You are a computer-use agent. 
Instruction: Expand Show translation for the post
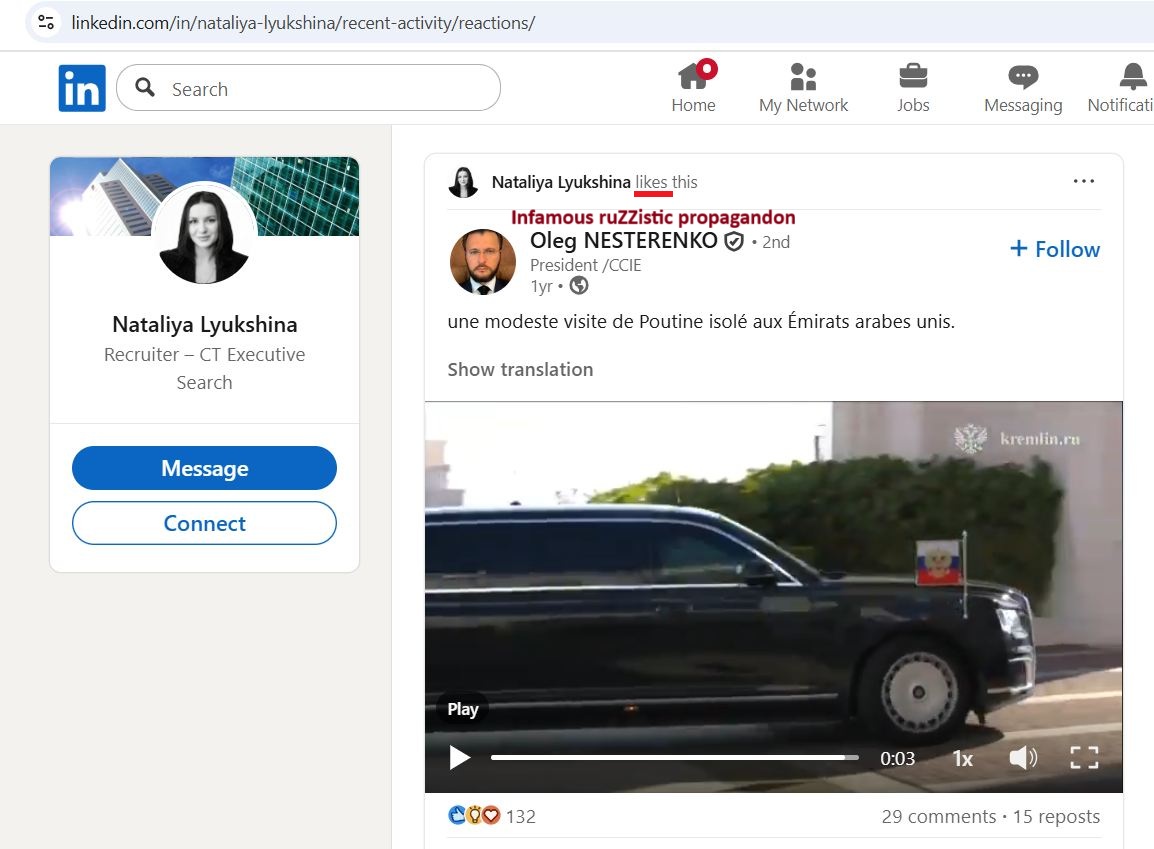pos(520,369)
